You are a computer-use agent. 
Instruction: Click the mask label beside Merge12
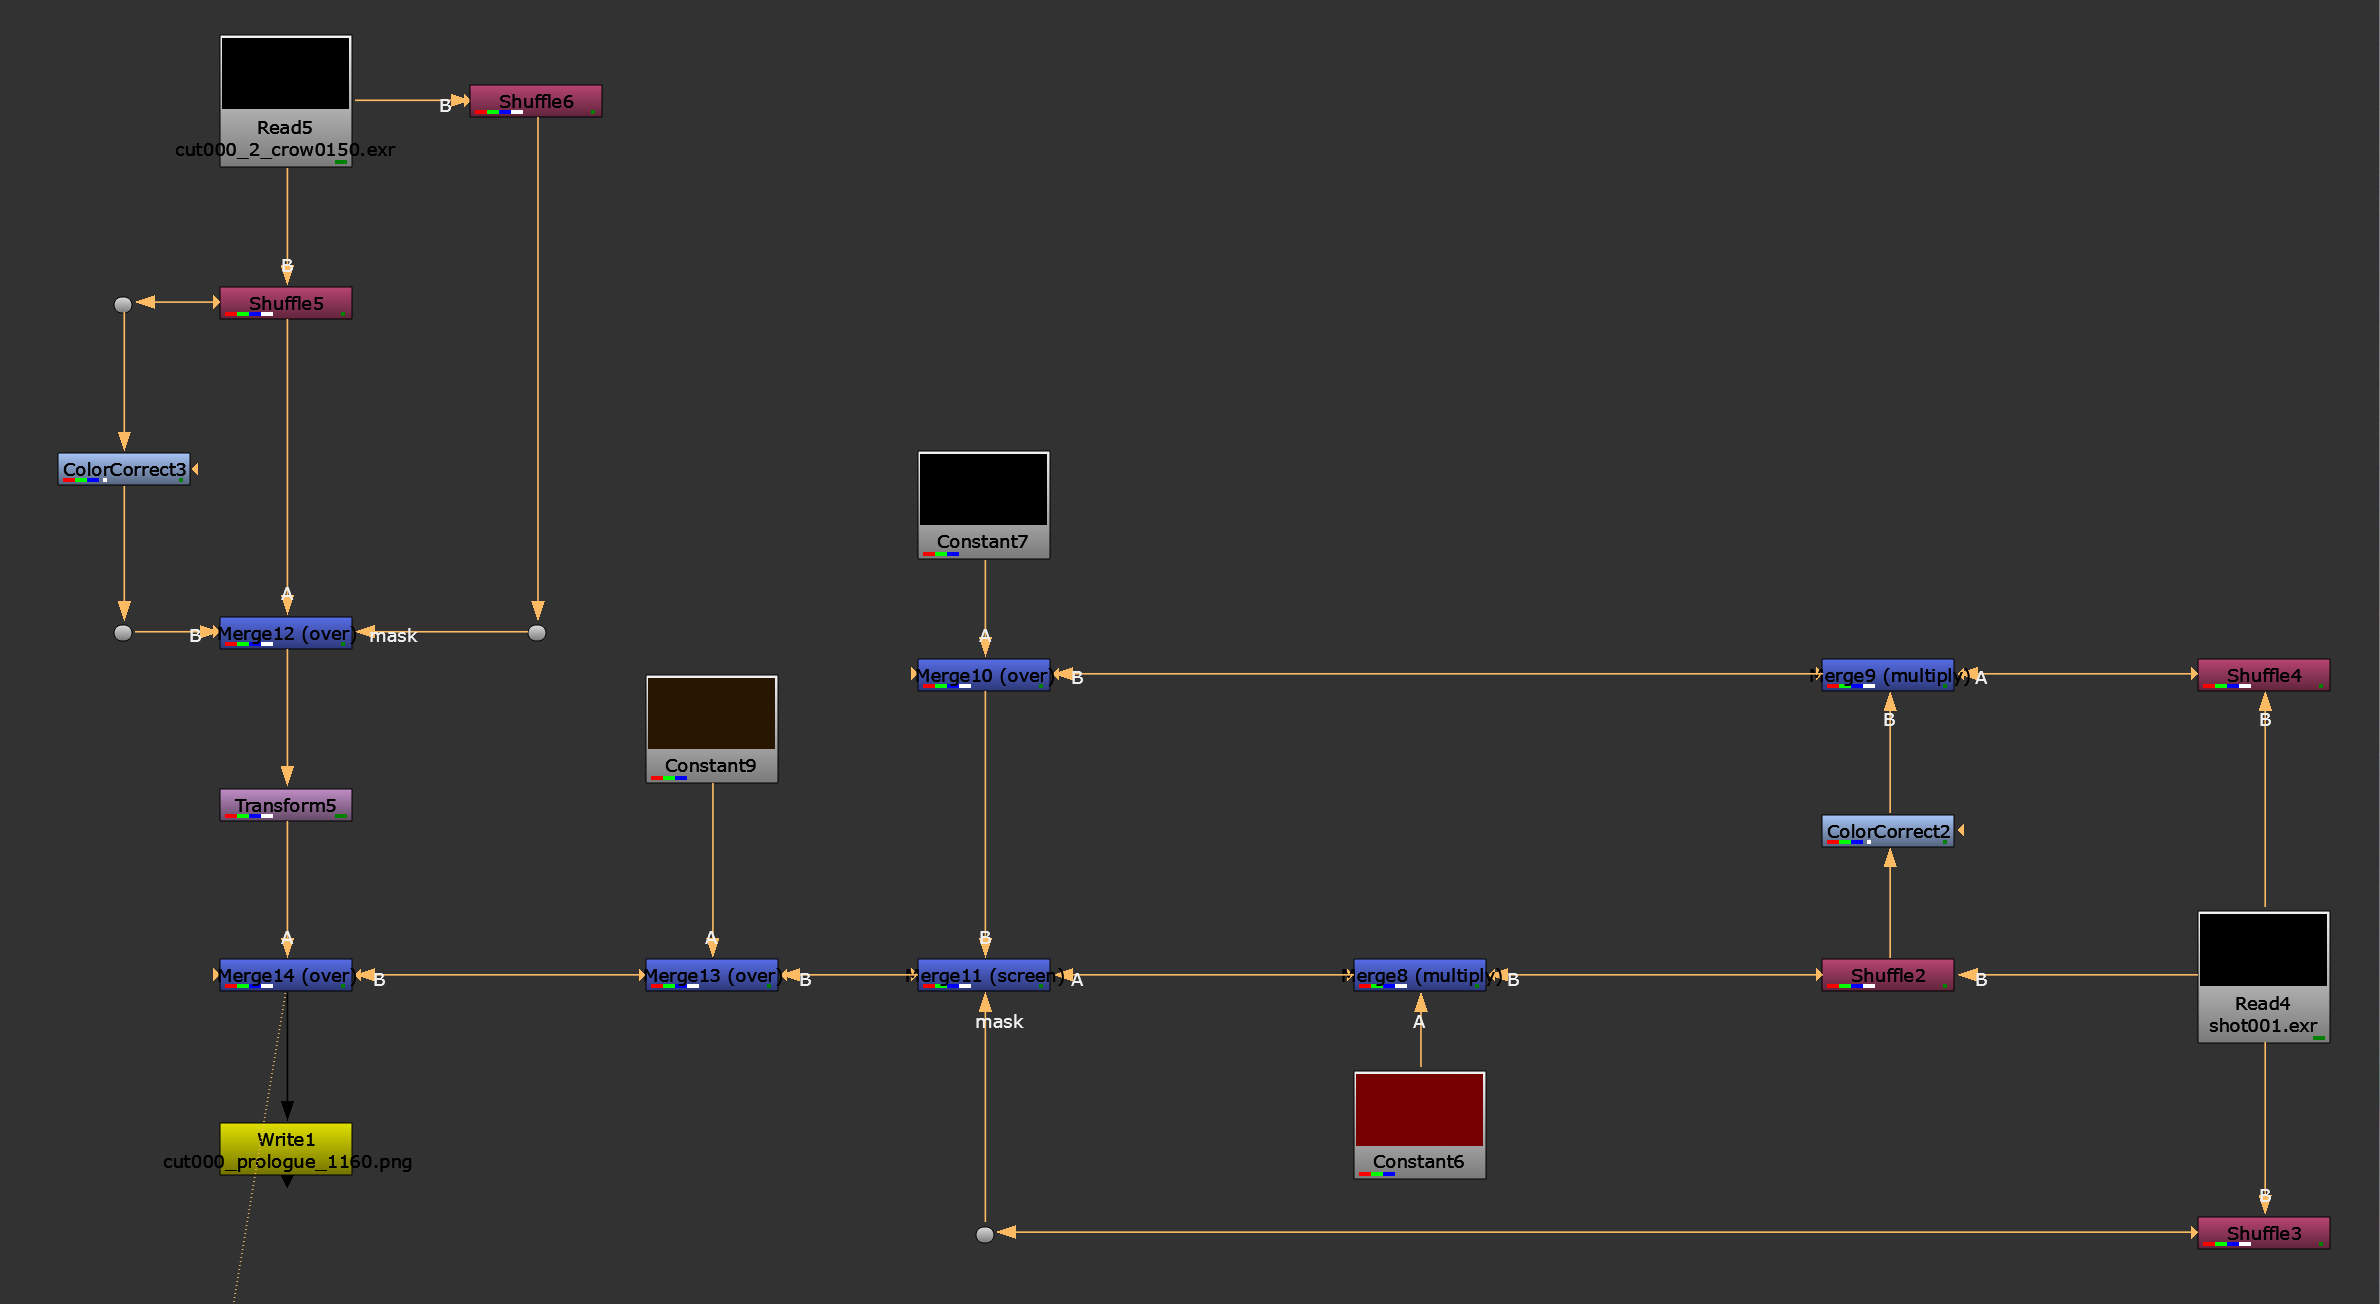[x=393, y=635]
